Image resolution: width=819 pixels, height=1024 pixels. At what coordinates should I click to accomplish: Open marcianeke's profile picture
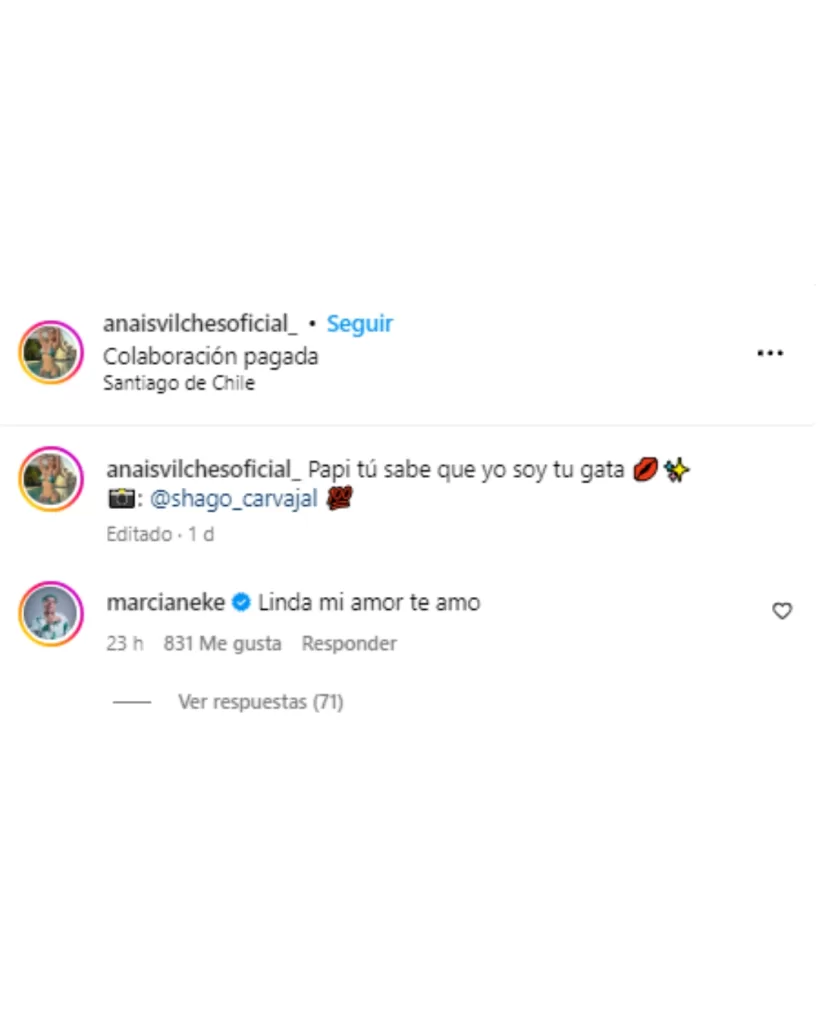(51, 614)
